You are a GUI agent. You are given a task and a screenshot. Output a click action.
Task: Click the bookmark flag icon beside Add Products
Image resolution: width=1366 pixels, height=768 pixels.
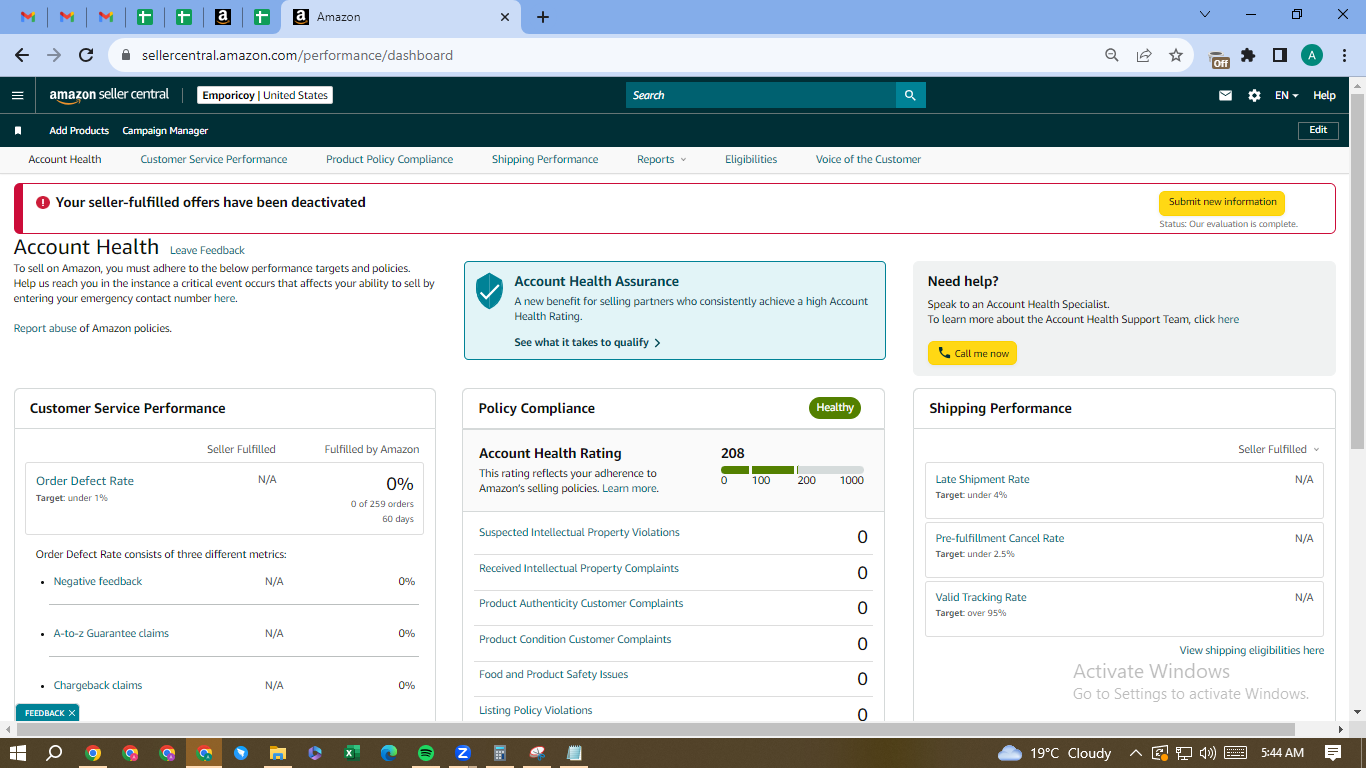coord(17,131)
